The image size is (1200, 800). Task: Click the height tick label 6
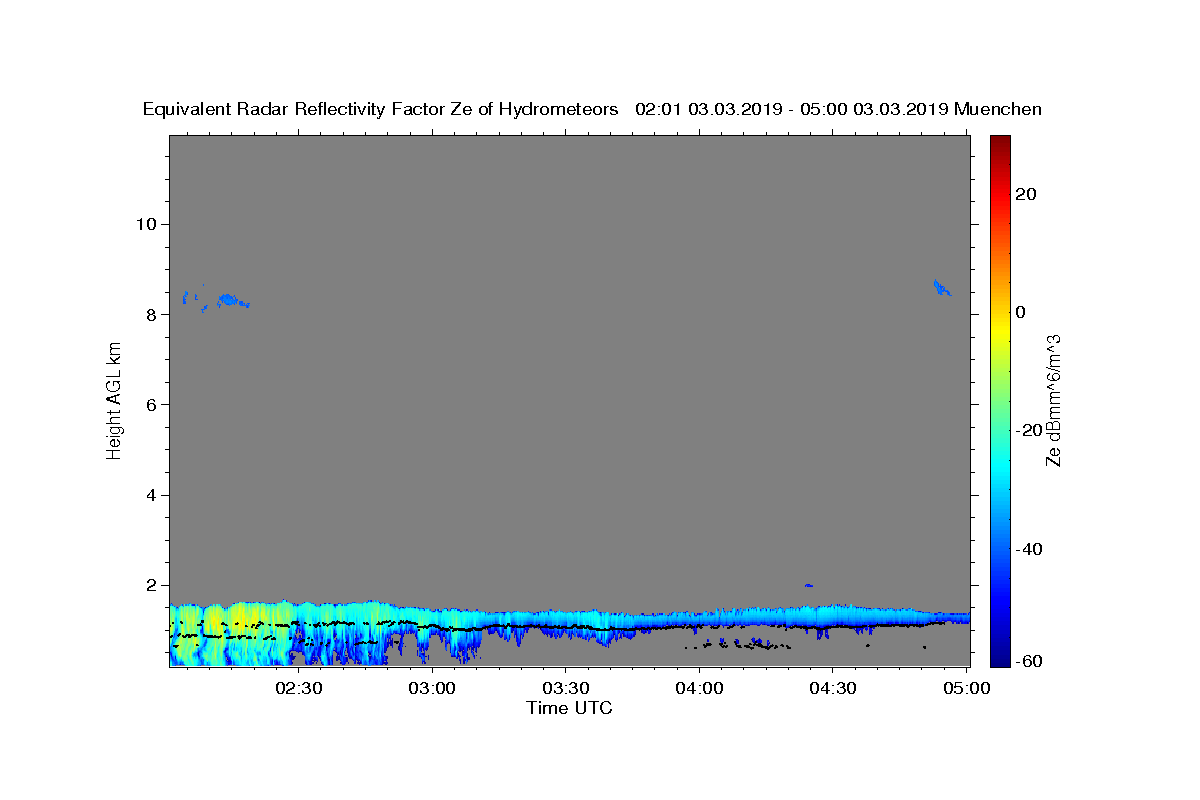point(149,404)
